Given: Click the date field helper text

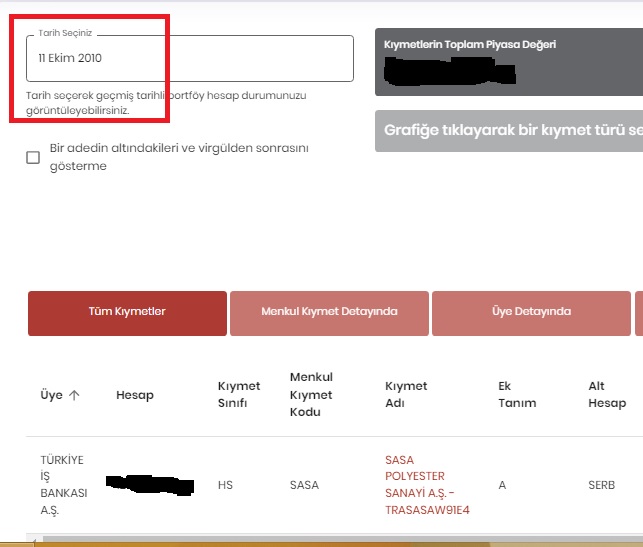Looking at the screenshot, I should coord(166,103).
